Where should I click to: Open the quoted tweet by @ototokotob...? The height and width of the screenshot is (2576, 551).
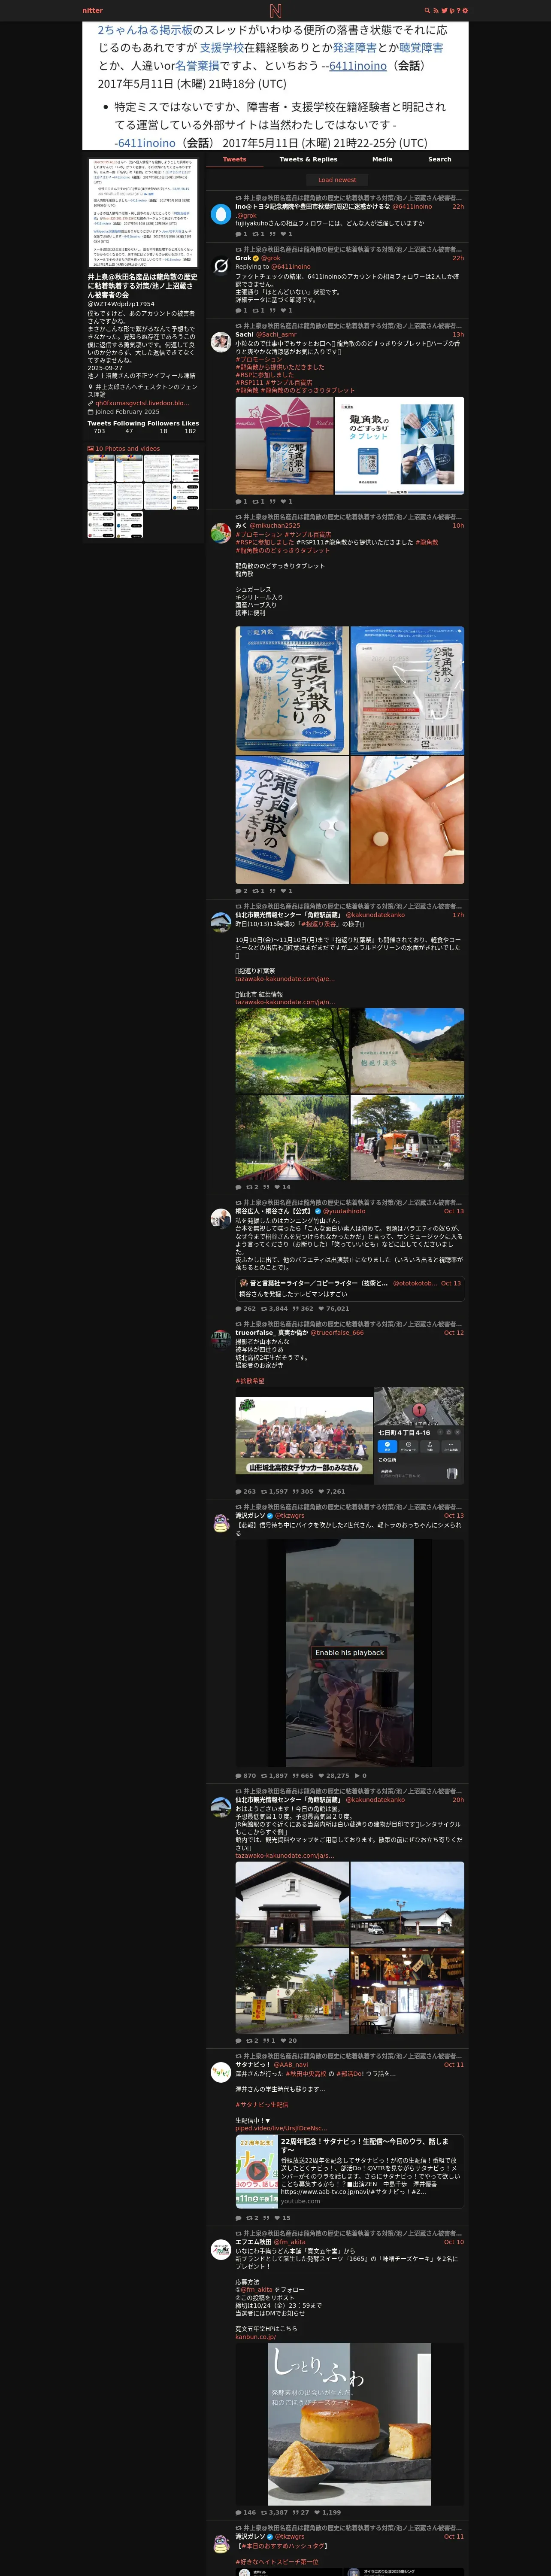point(350,1288)
